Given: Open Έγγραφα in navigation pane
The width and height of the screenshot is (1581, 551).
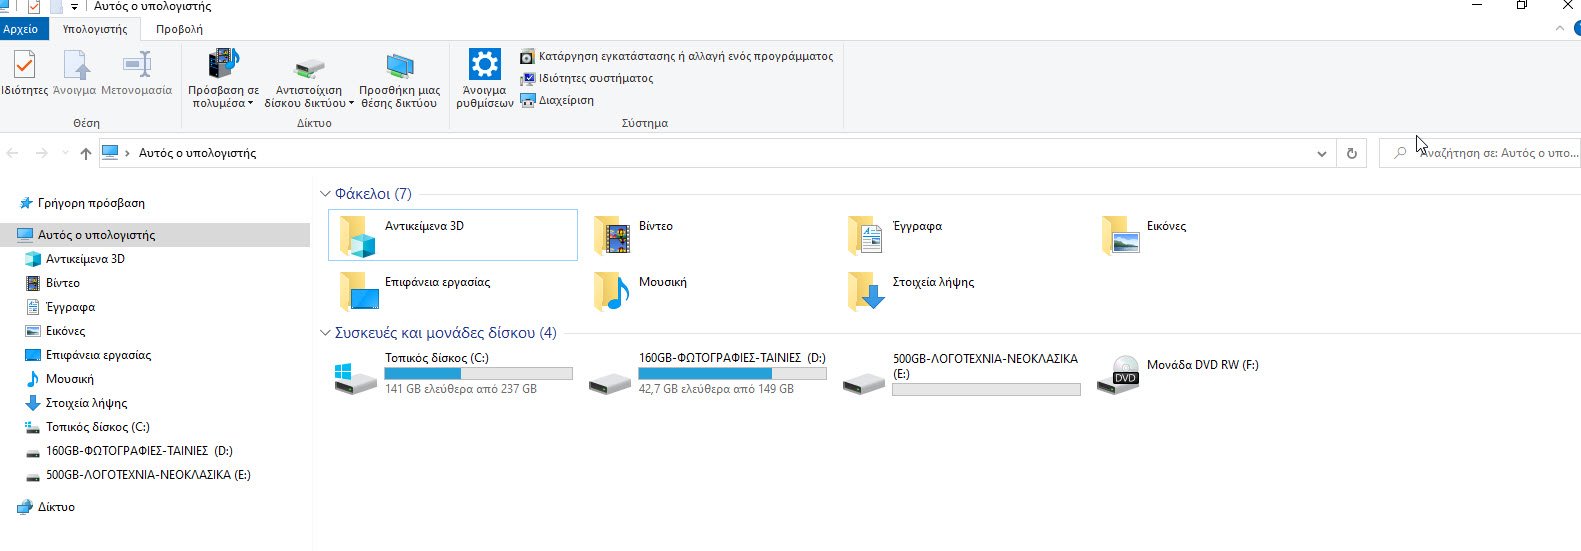Looking at the screenshot, I should [x=70, y=307].
